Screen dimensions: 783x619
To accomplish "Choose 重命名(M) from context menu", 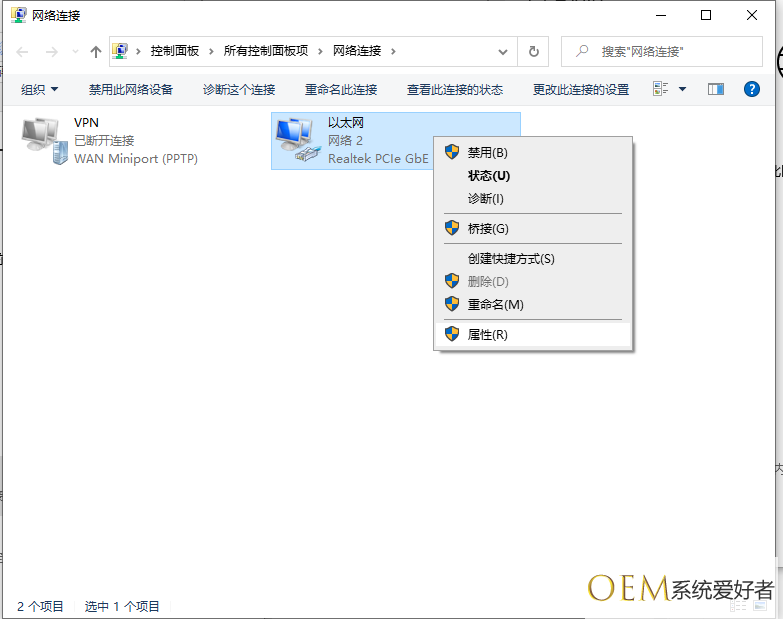I will 495,305.
